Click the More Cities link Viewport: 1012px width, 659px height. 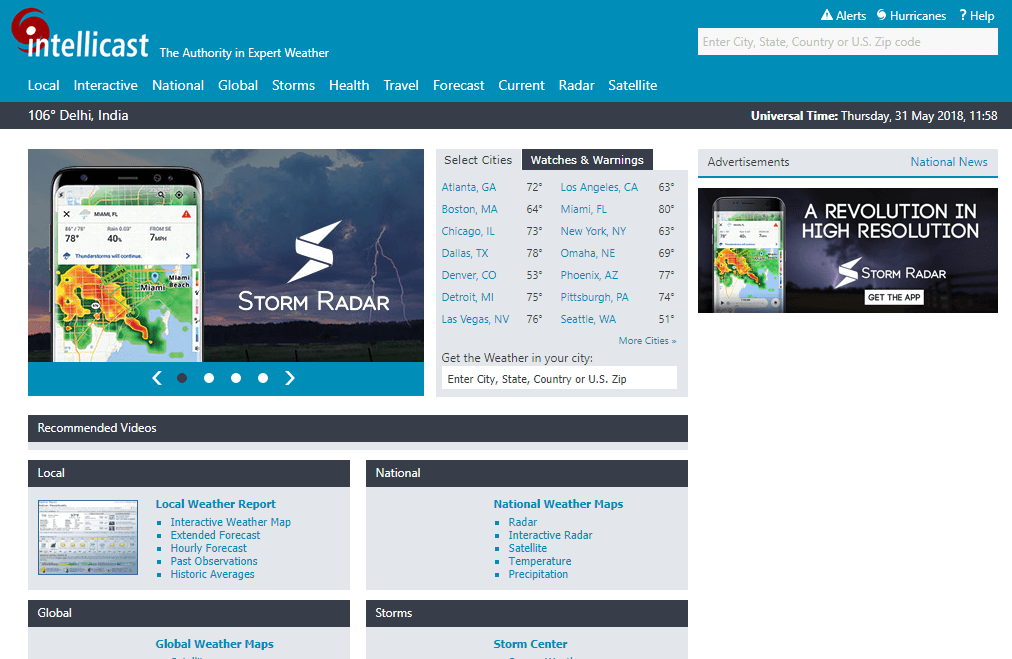(x=647, y=341)
